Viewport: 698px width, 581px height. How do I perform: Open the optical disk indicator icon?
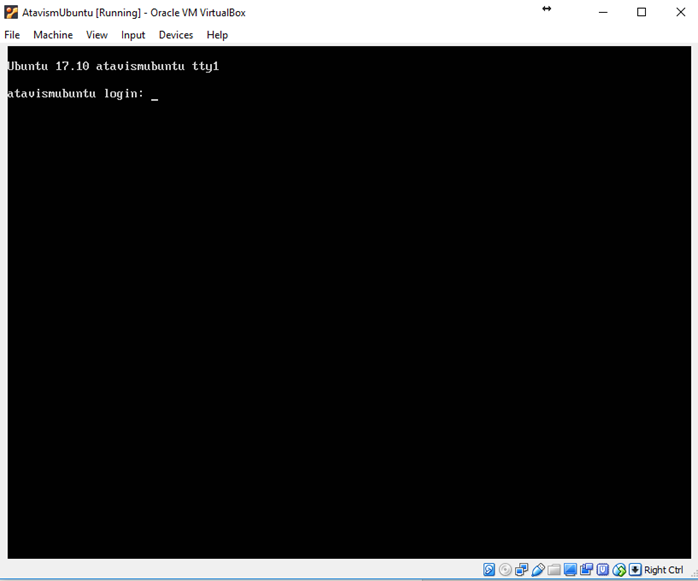point(505,570)
